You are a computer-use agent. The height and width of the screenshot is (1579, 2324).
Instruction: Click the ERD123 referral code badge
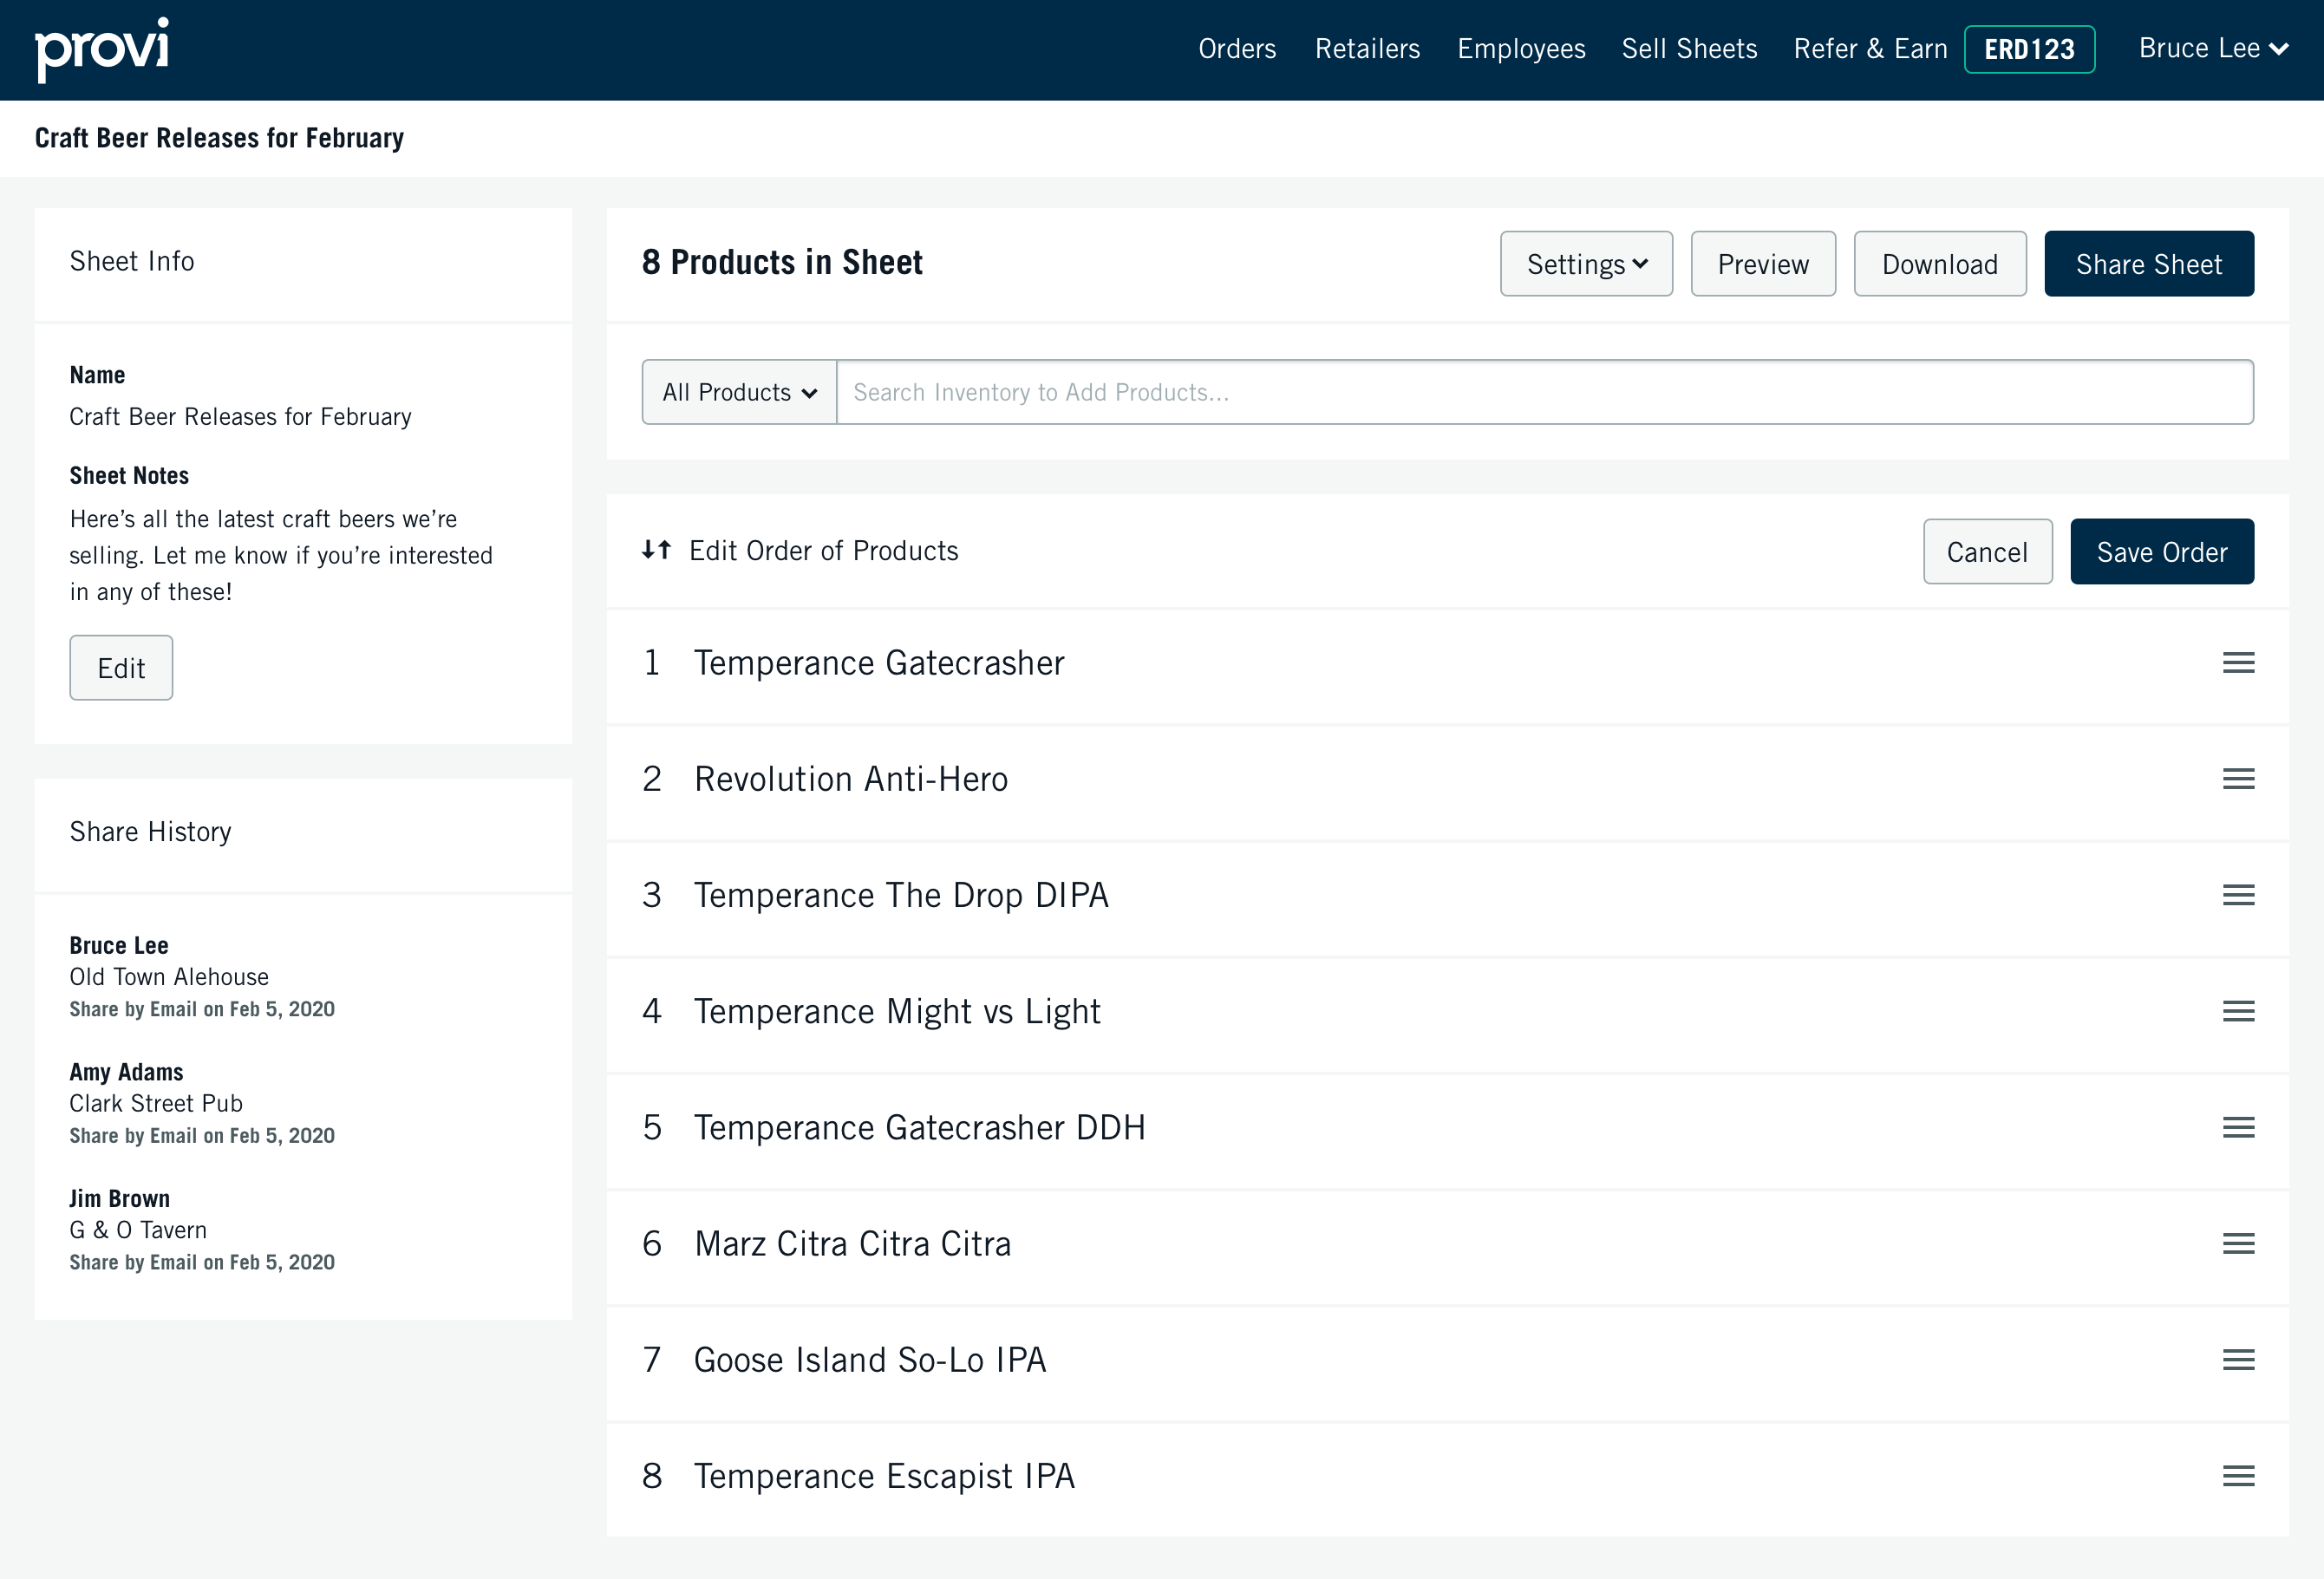point(2029,49)
